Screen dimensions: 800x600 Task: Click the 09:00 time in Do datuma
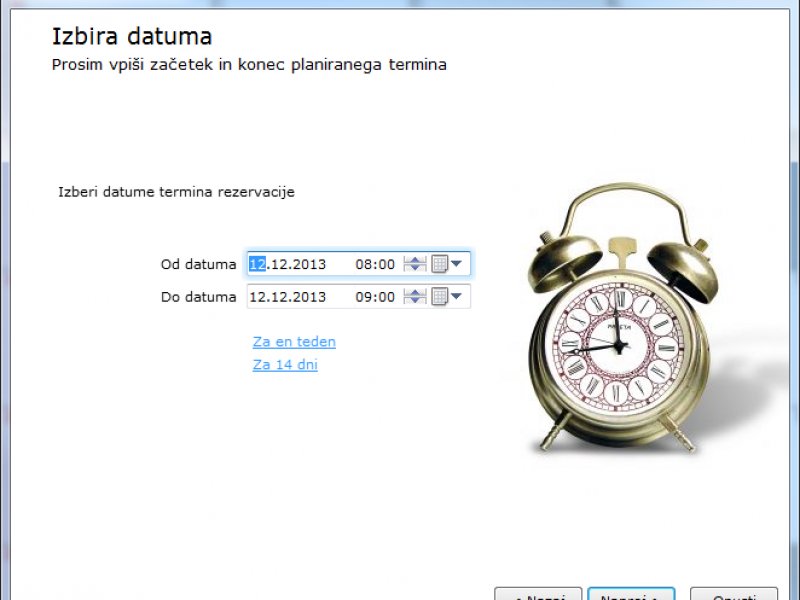375,297
